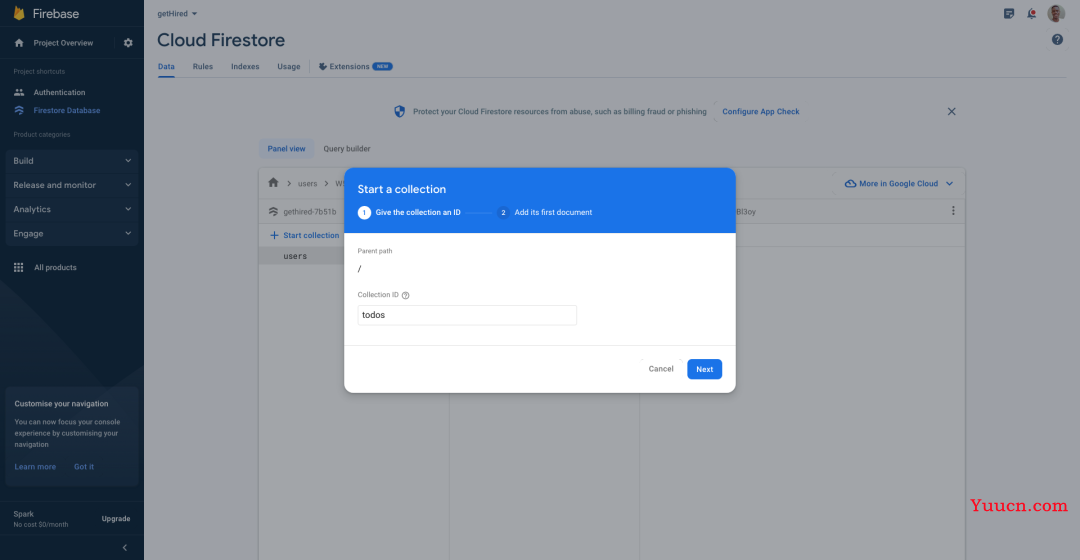Open the More in Google Cloud dropdown
Viewport: 1080px width, 560px height.
click(899, 184)
